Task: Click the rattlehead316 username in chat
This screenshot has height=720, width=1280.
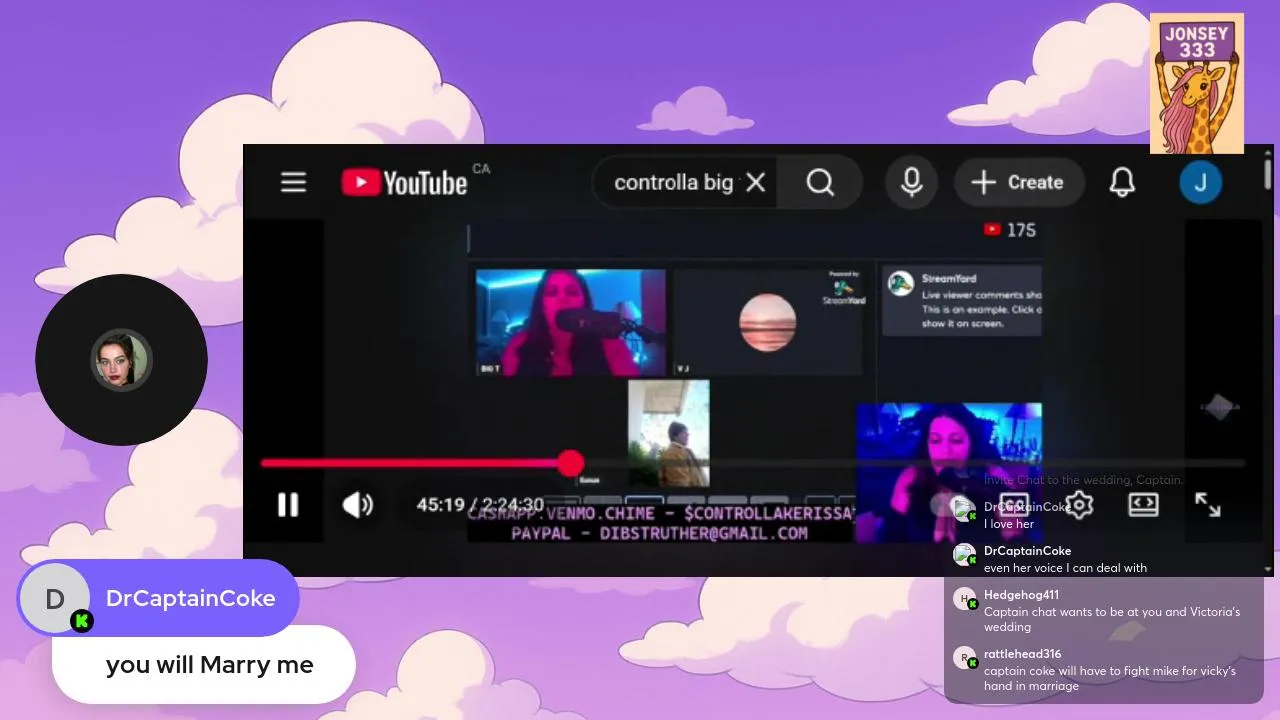Action: 1022,653
